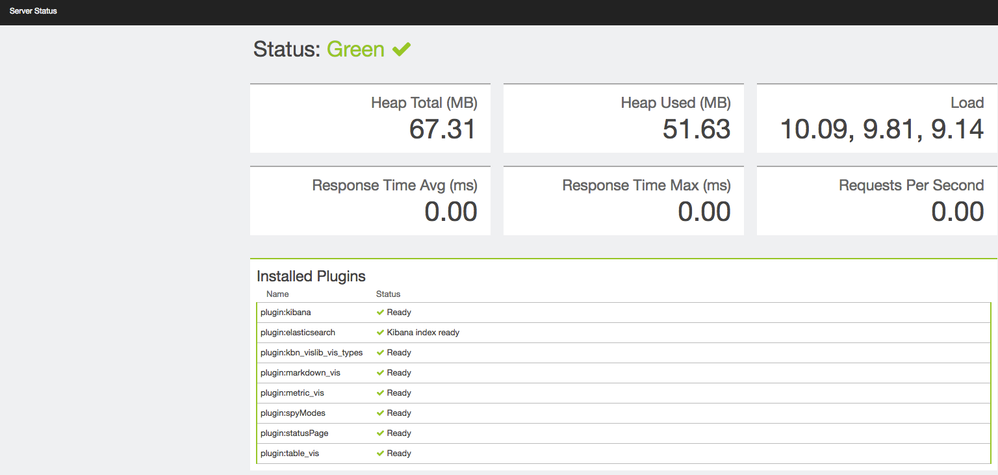Click the checkmark icon for plugin:kibana
Screen dimensions: 998x475
click(x=381, y=313)
